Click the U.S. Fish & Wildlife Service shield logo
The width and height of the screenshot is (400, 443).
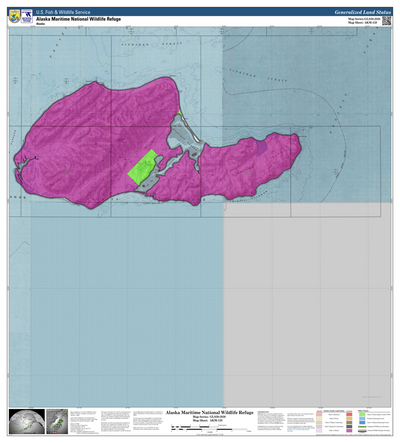(15, 16)
